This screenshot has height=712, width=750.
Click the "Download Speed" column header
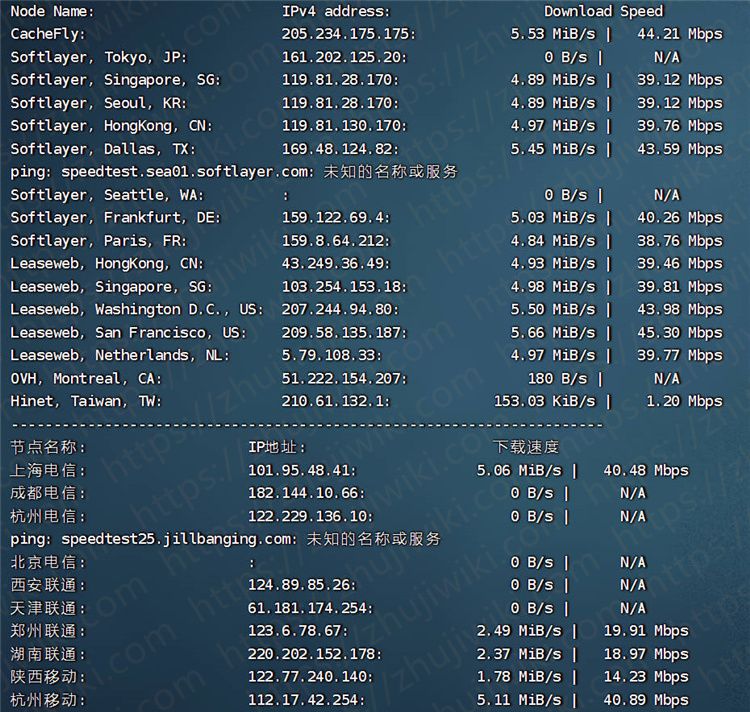pos(603,11)
